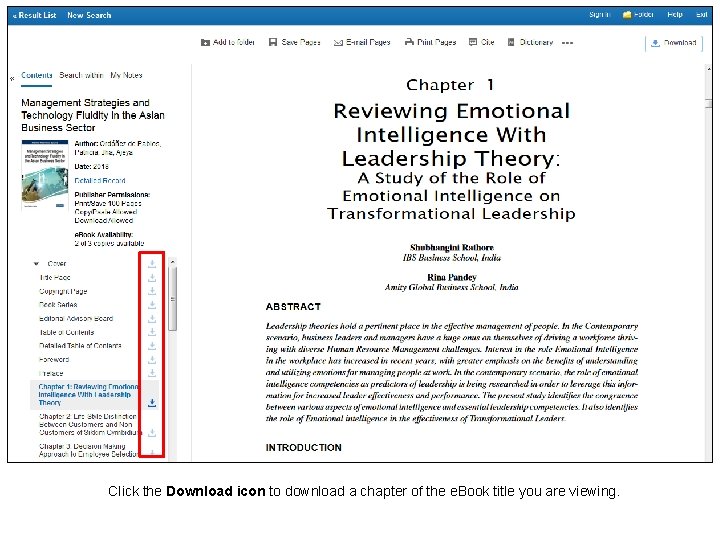The image size is (720, 540).
Task: Download Chapter 1 via its download icon
Action: tap(152, 403)
